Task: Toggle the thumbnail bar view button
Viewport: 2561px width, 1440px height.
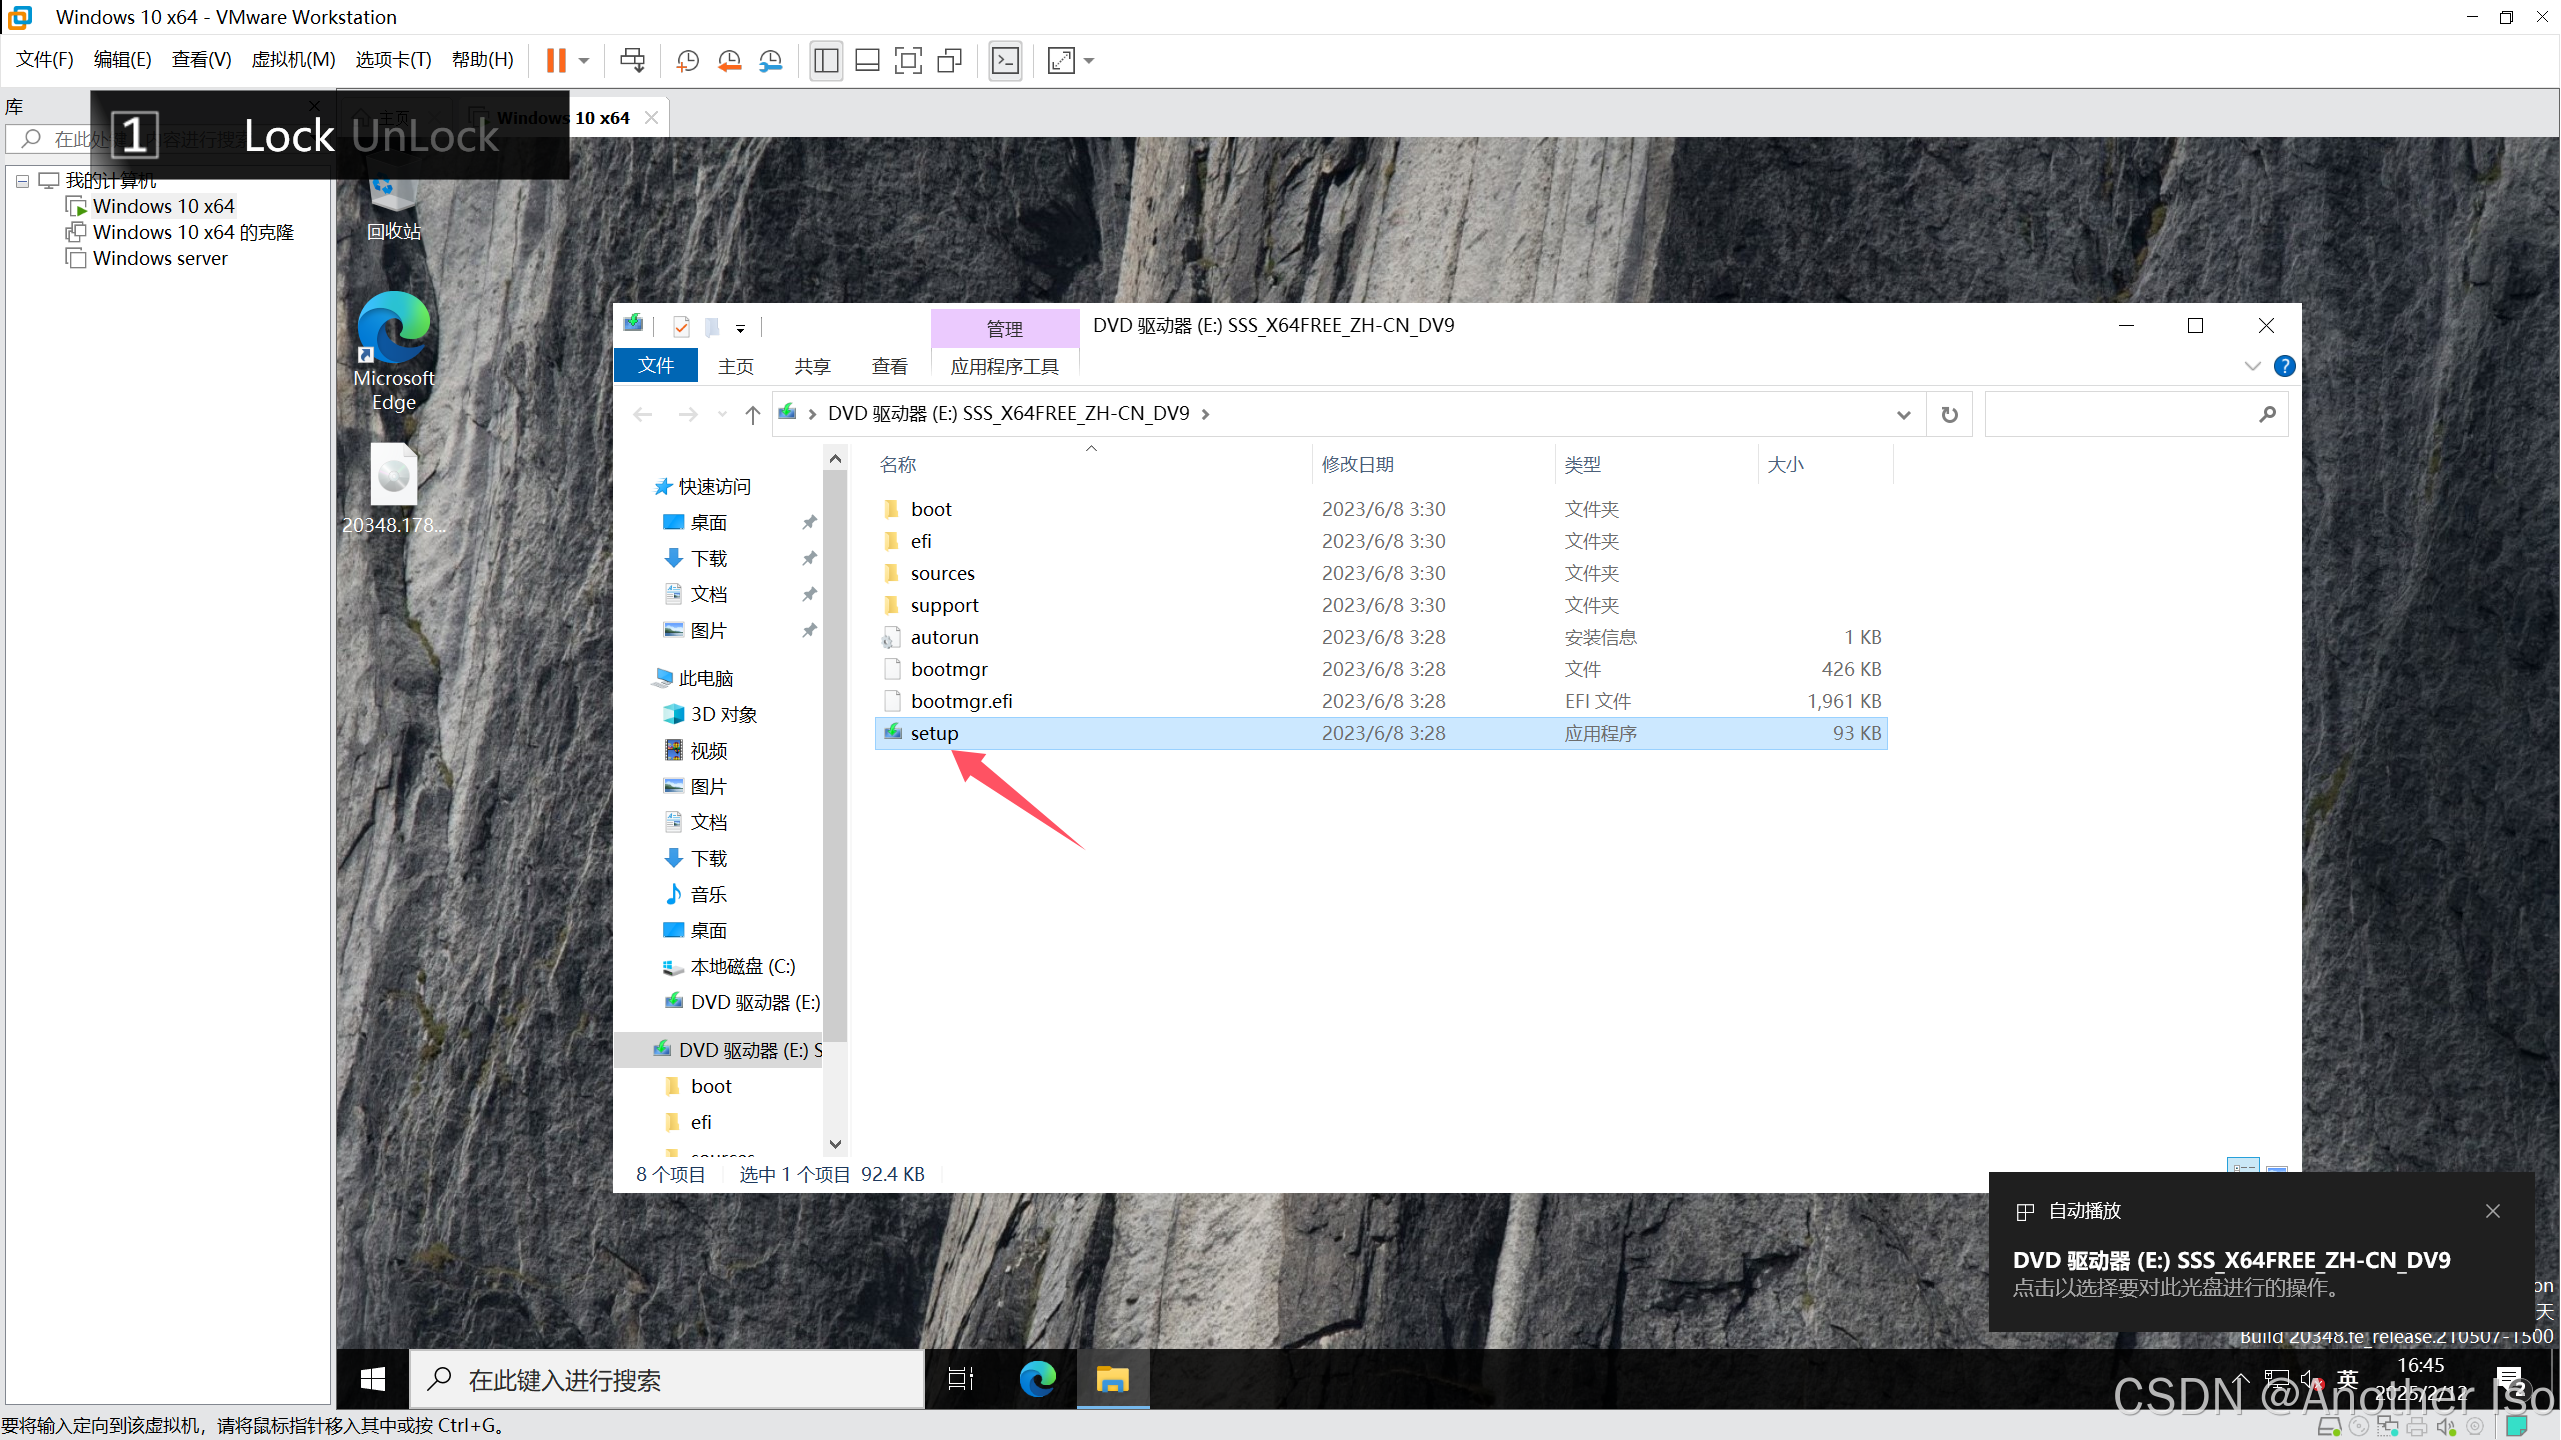Action: click(867, 61)
